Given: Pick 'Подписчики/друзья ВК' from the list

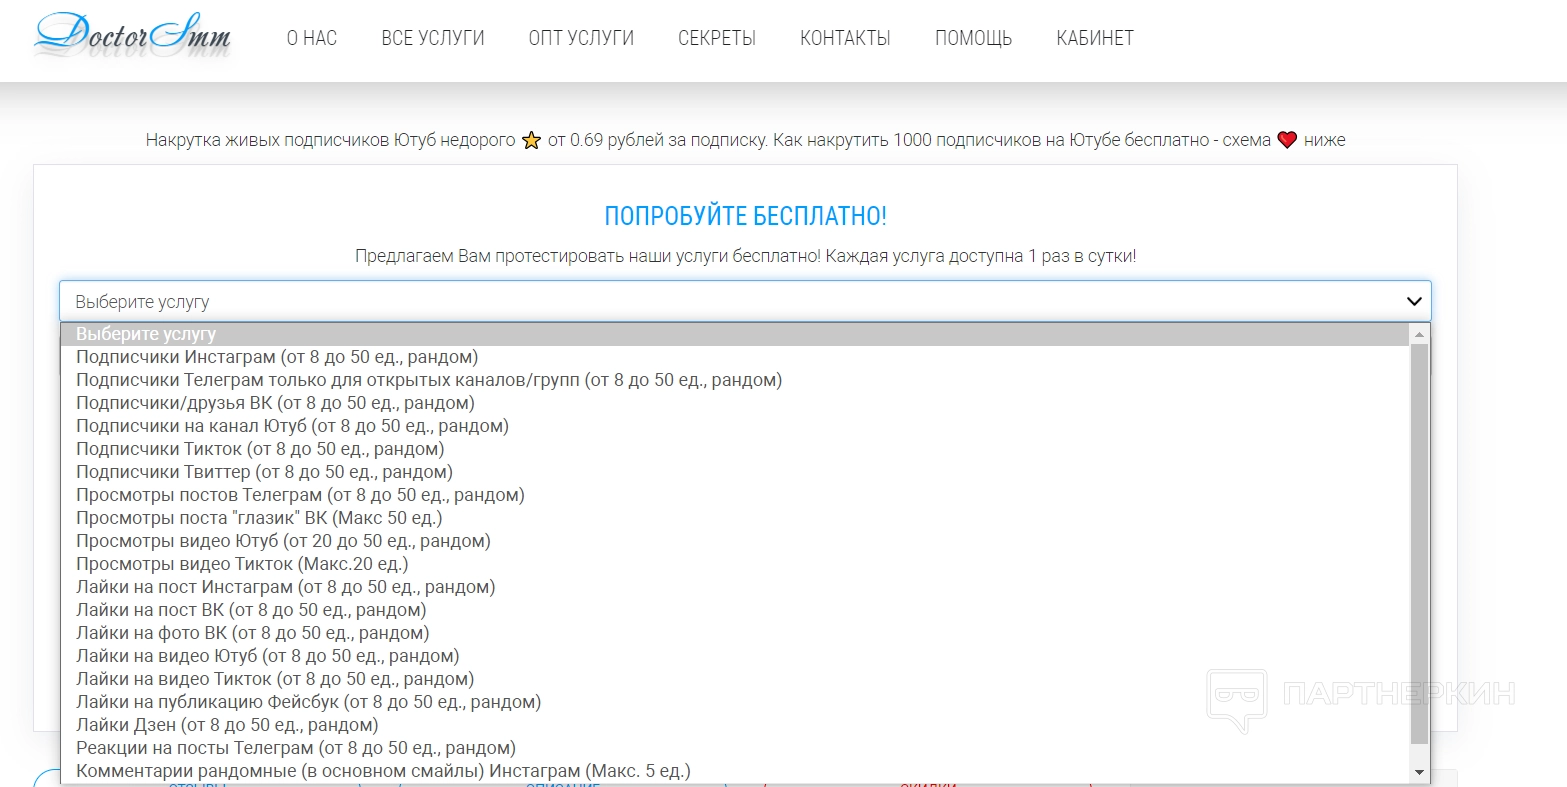Looking at the screenshot, I should point(735,403).
